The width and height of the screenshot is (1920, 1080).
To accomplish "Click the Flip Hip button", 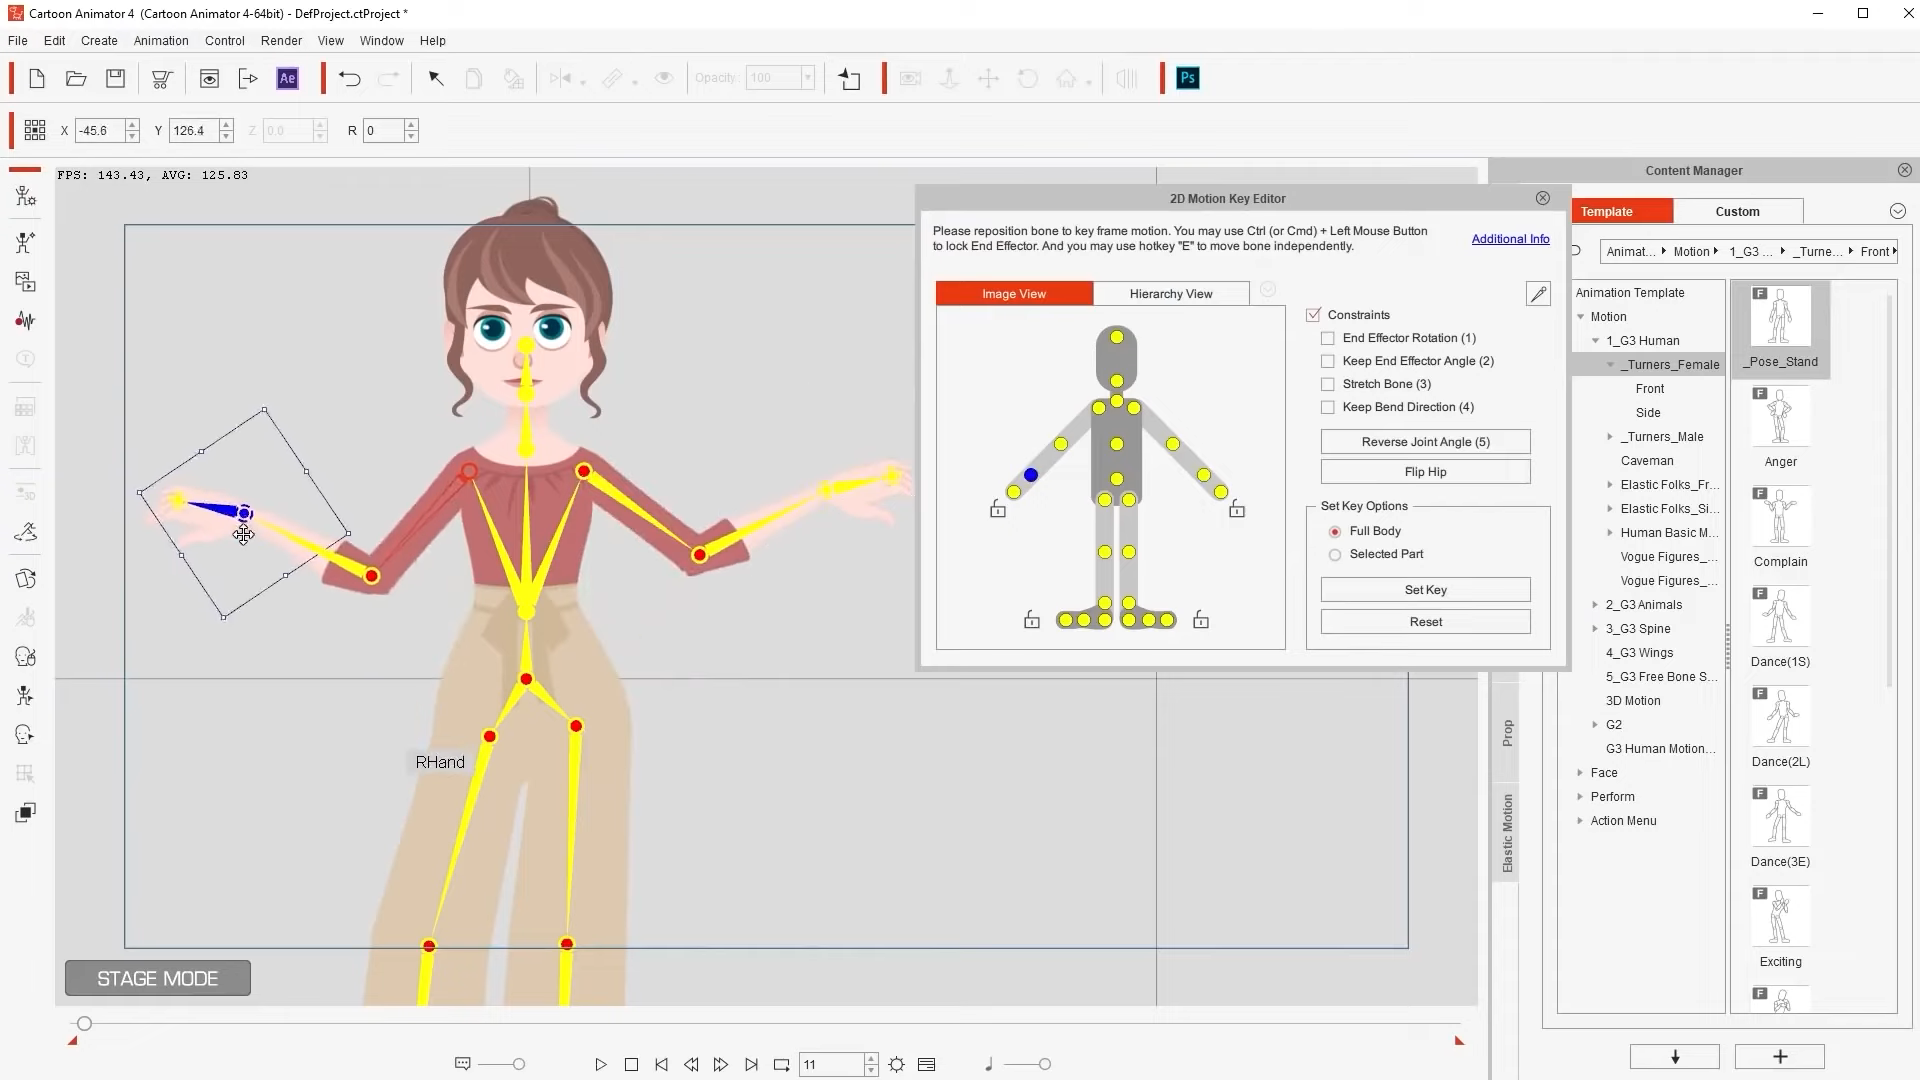I will point(1426,472).
